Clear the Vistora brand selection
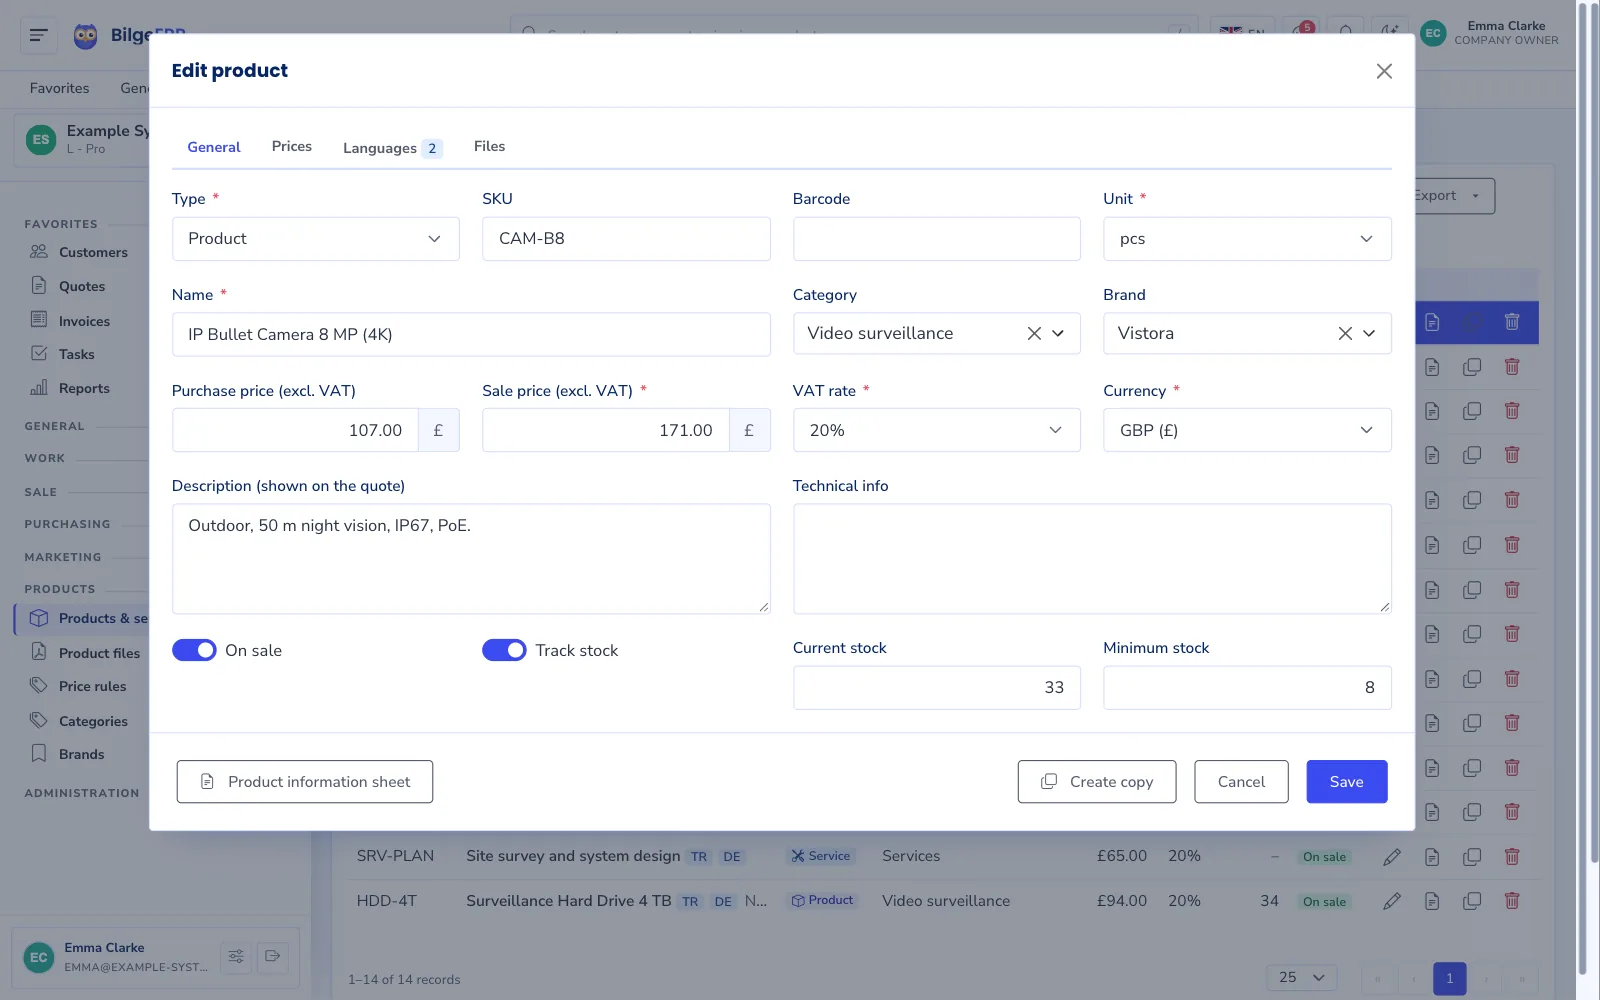This screenshot has height=1000, width=1600. tap(1345, 333)
